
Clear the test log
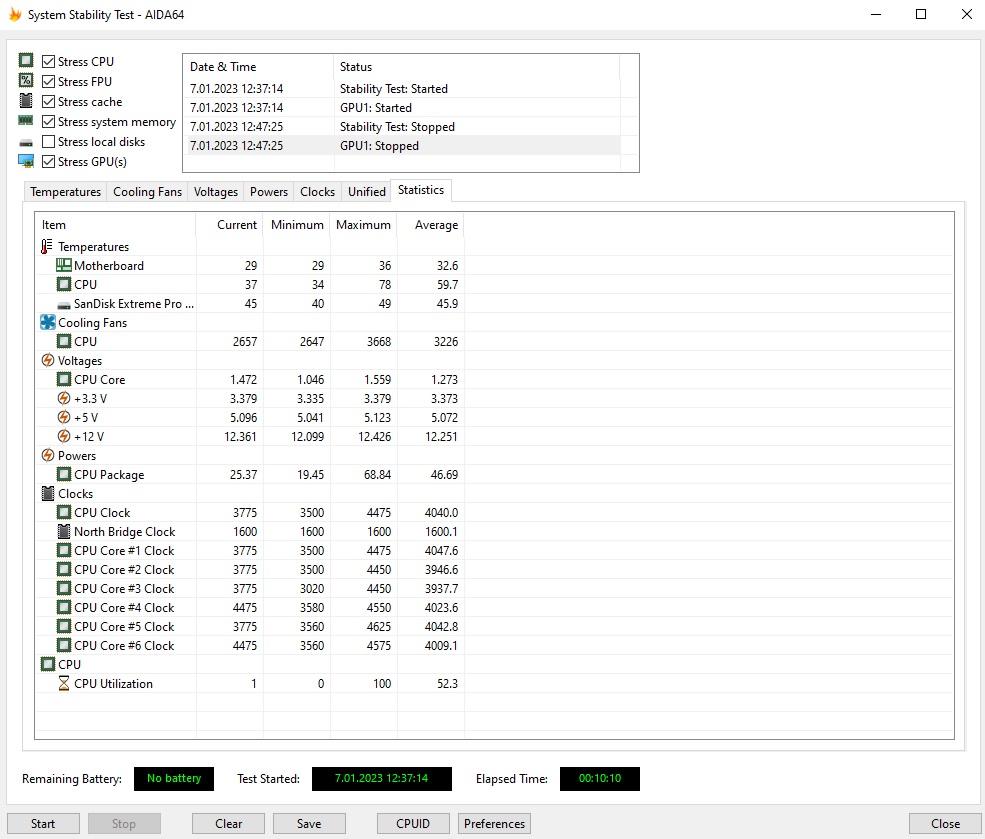pyautogui.click(x=228, y=823)
